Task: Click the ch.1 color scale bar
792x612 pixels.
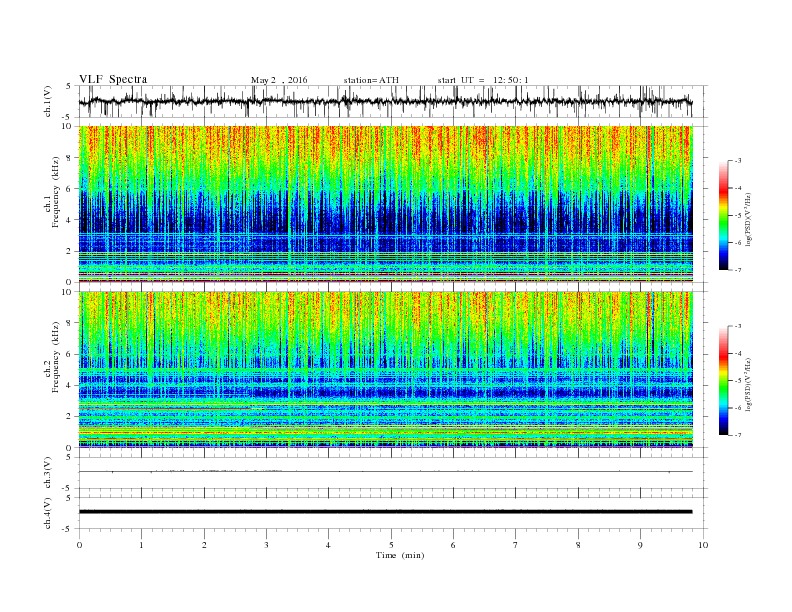Action: pos(723,216)
